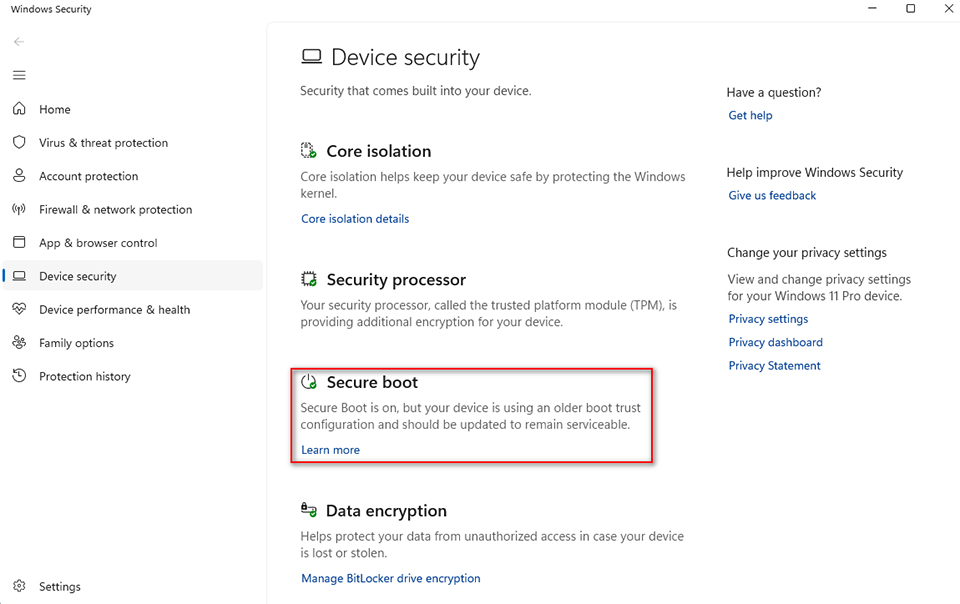Open Firewall & network protection

point(133,209)
